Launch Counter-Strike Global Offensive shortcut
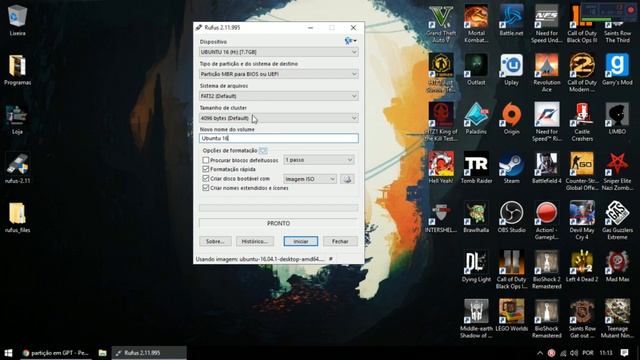This screenshot has width=640, height=360. click(x=582, y=171)
